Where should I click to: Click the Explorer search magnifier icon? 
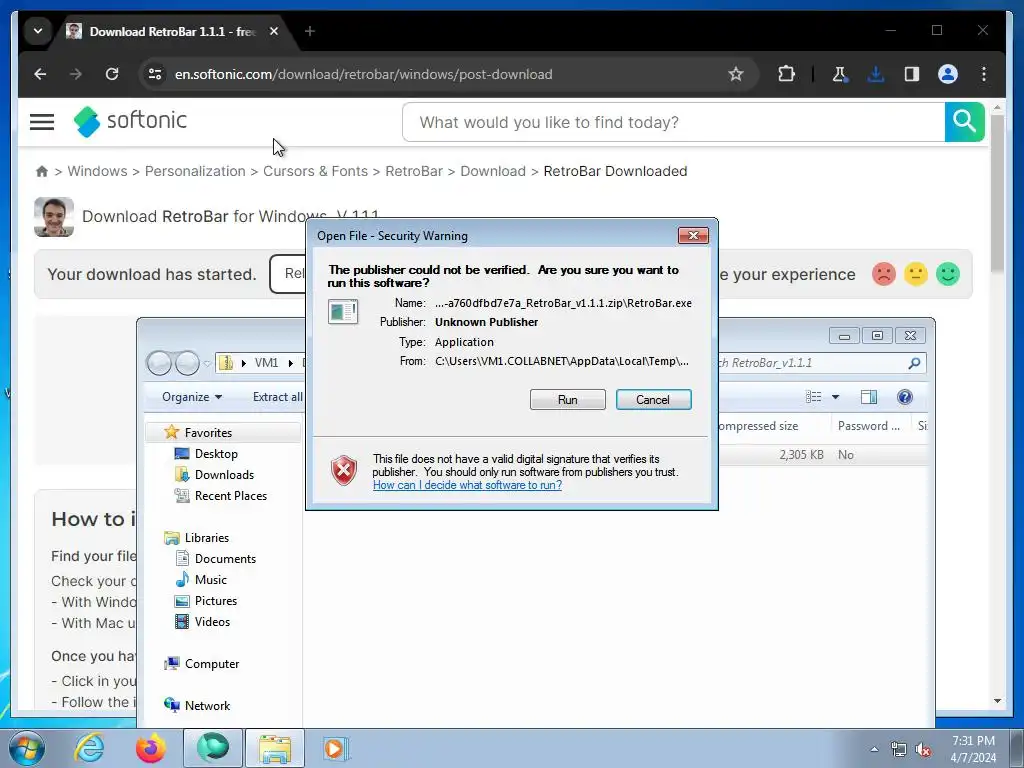914,363
